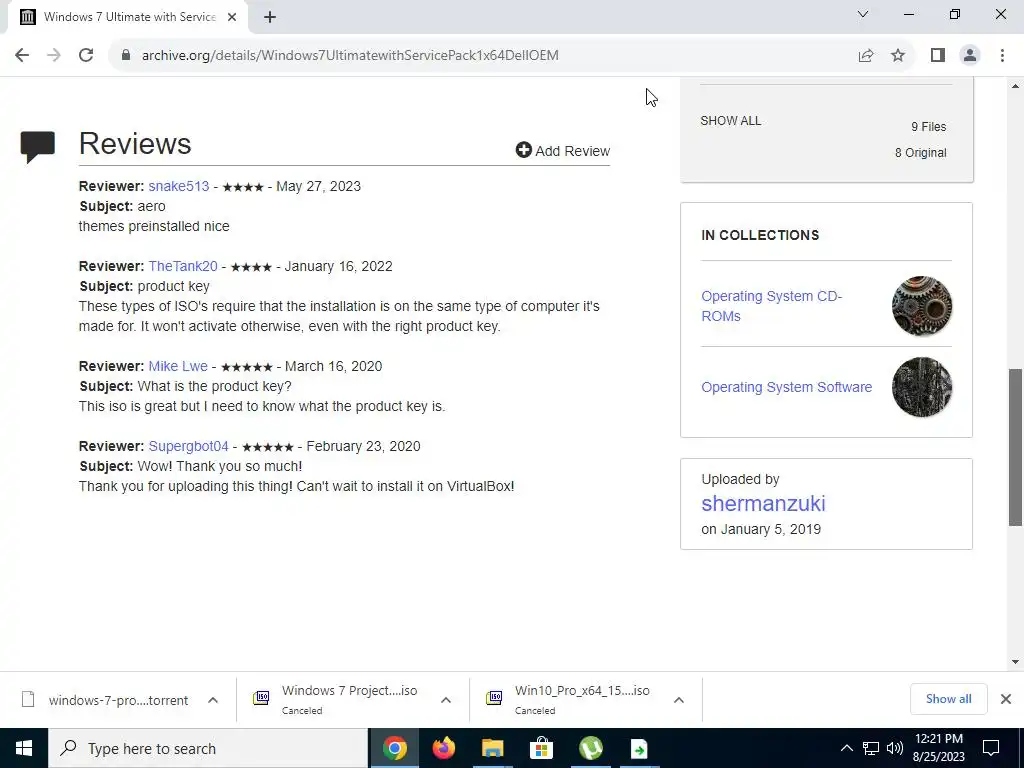
Task: Go back with the browser back arrow
Action: (22, 56)
